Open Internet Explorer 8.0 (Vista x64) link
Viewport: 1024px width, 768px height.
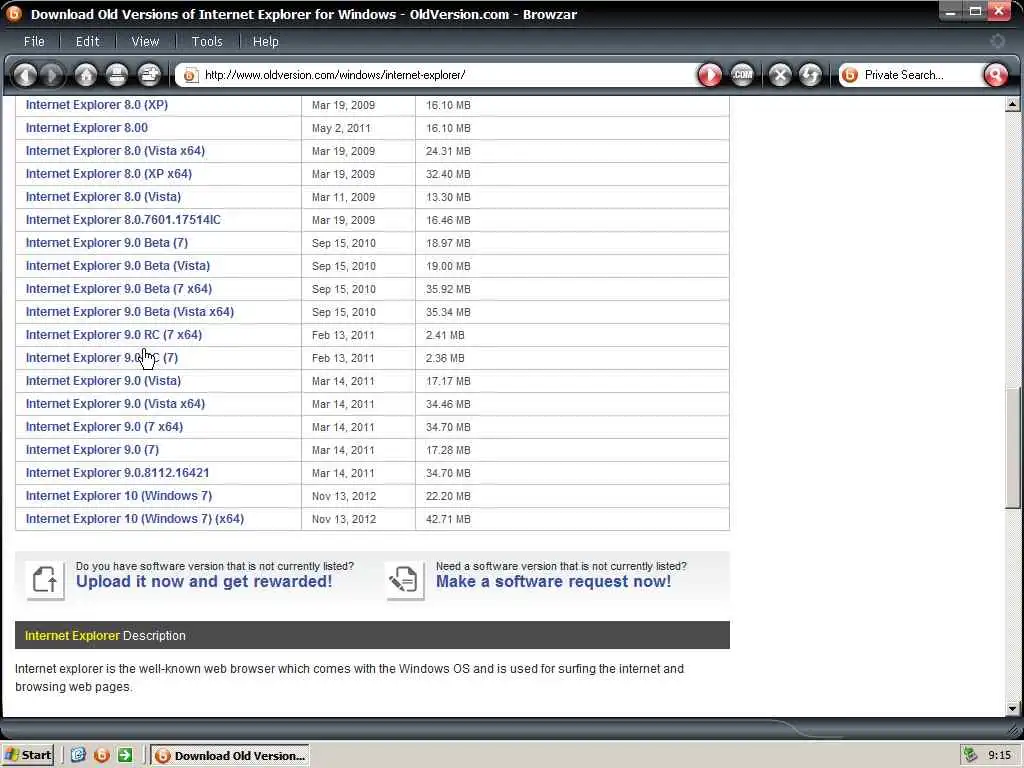click(x=116, y=150)
